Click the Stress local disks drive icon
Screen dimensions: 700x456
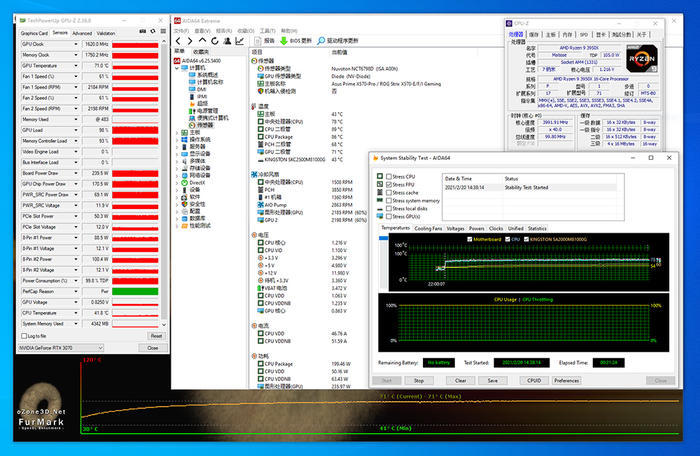pos(380,209)
